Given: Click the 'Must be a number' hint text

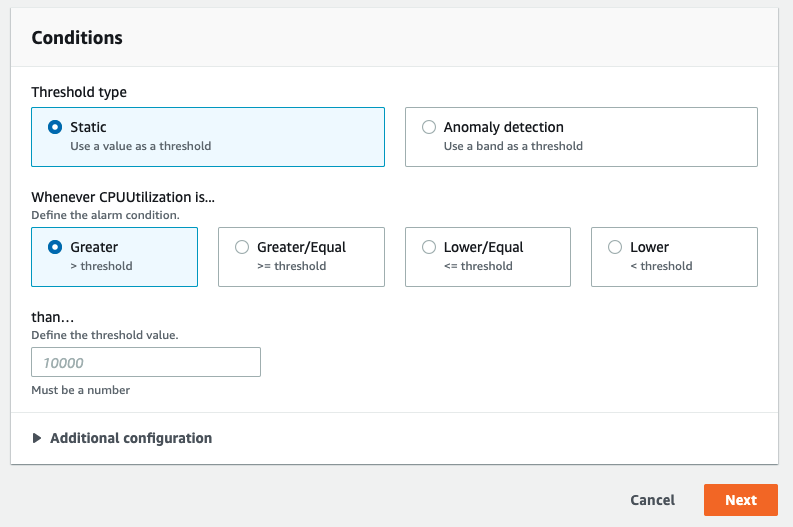Looking at the screenshot, I should [x=81, y=390].
